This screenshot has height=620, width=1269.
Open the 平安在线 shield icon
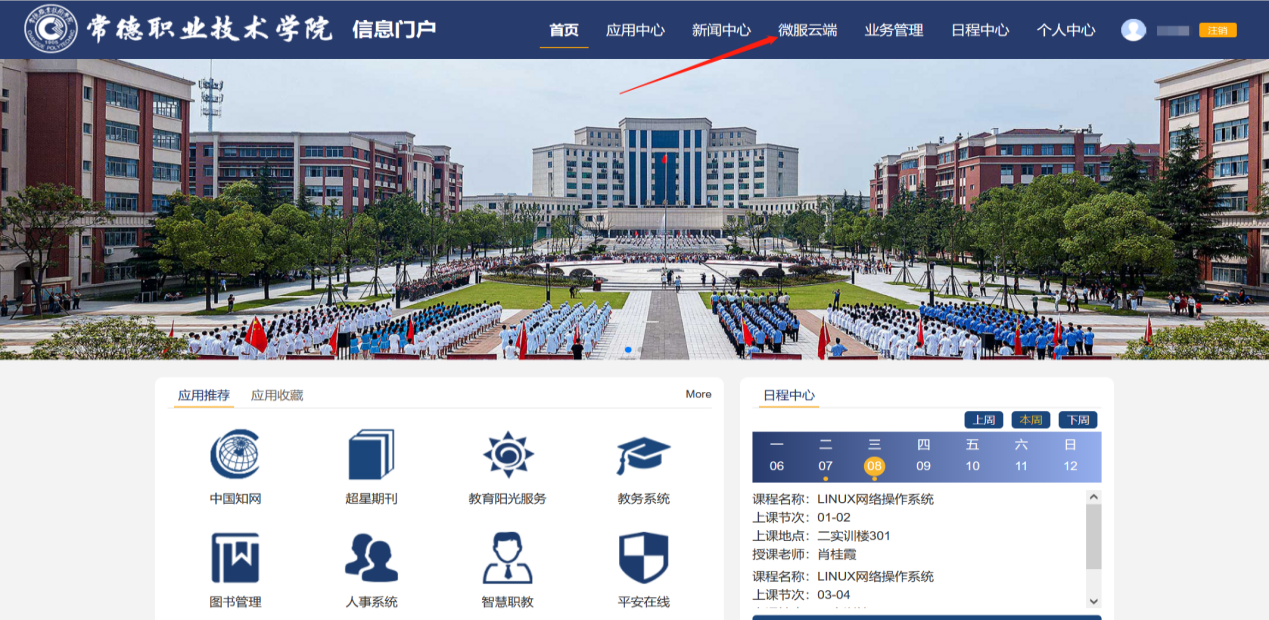pos(643,558)
